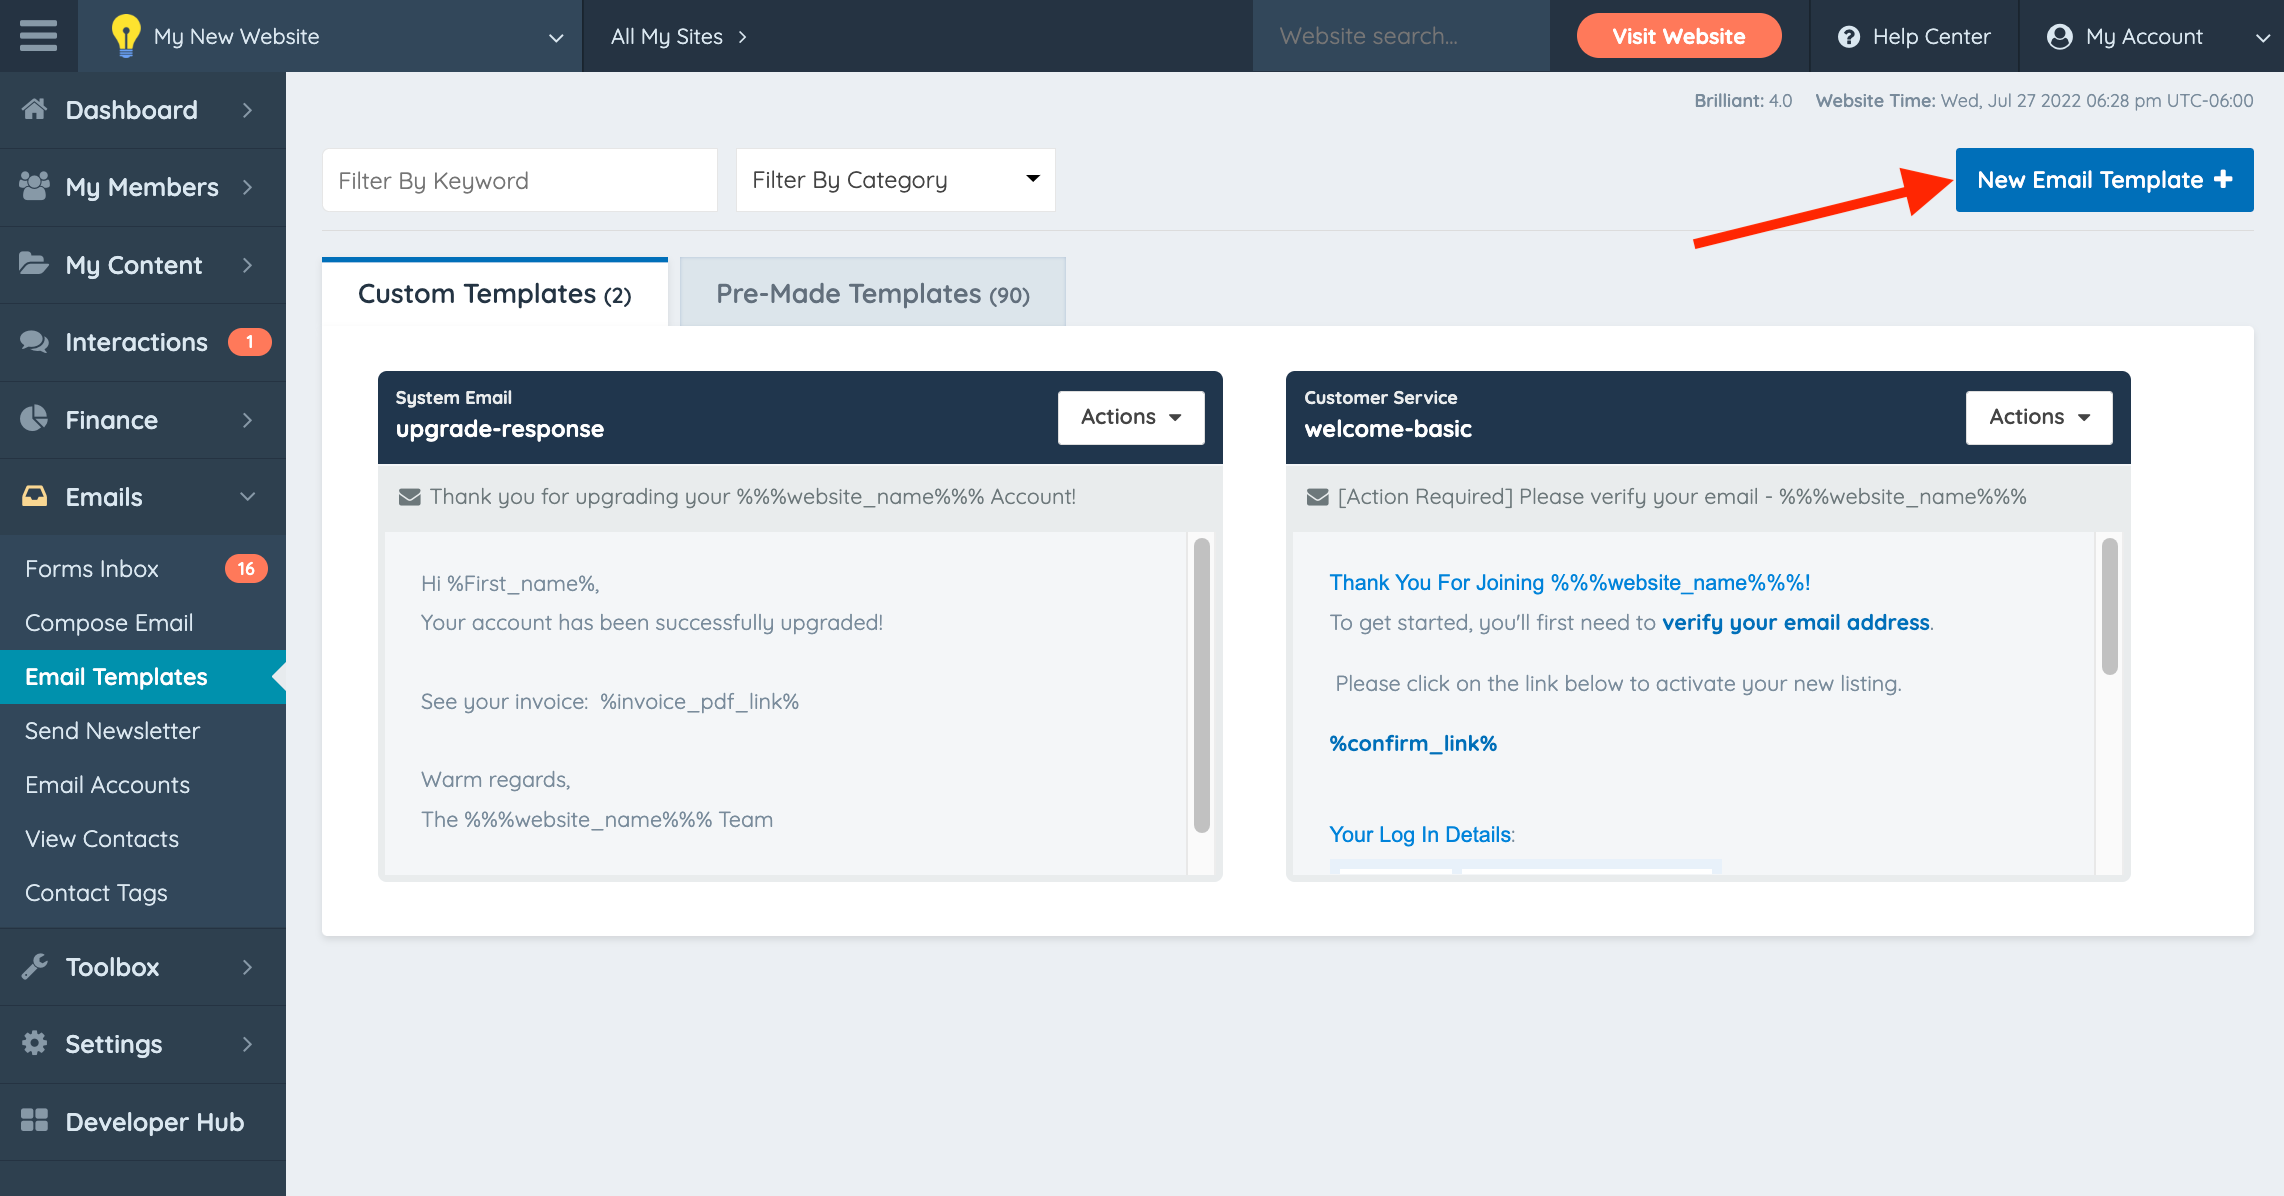The image size is (2284, 1196).
Task: Click the verify your email address link
Action: pos(1795,622)
